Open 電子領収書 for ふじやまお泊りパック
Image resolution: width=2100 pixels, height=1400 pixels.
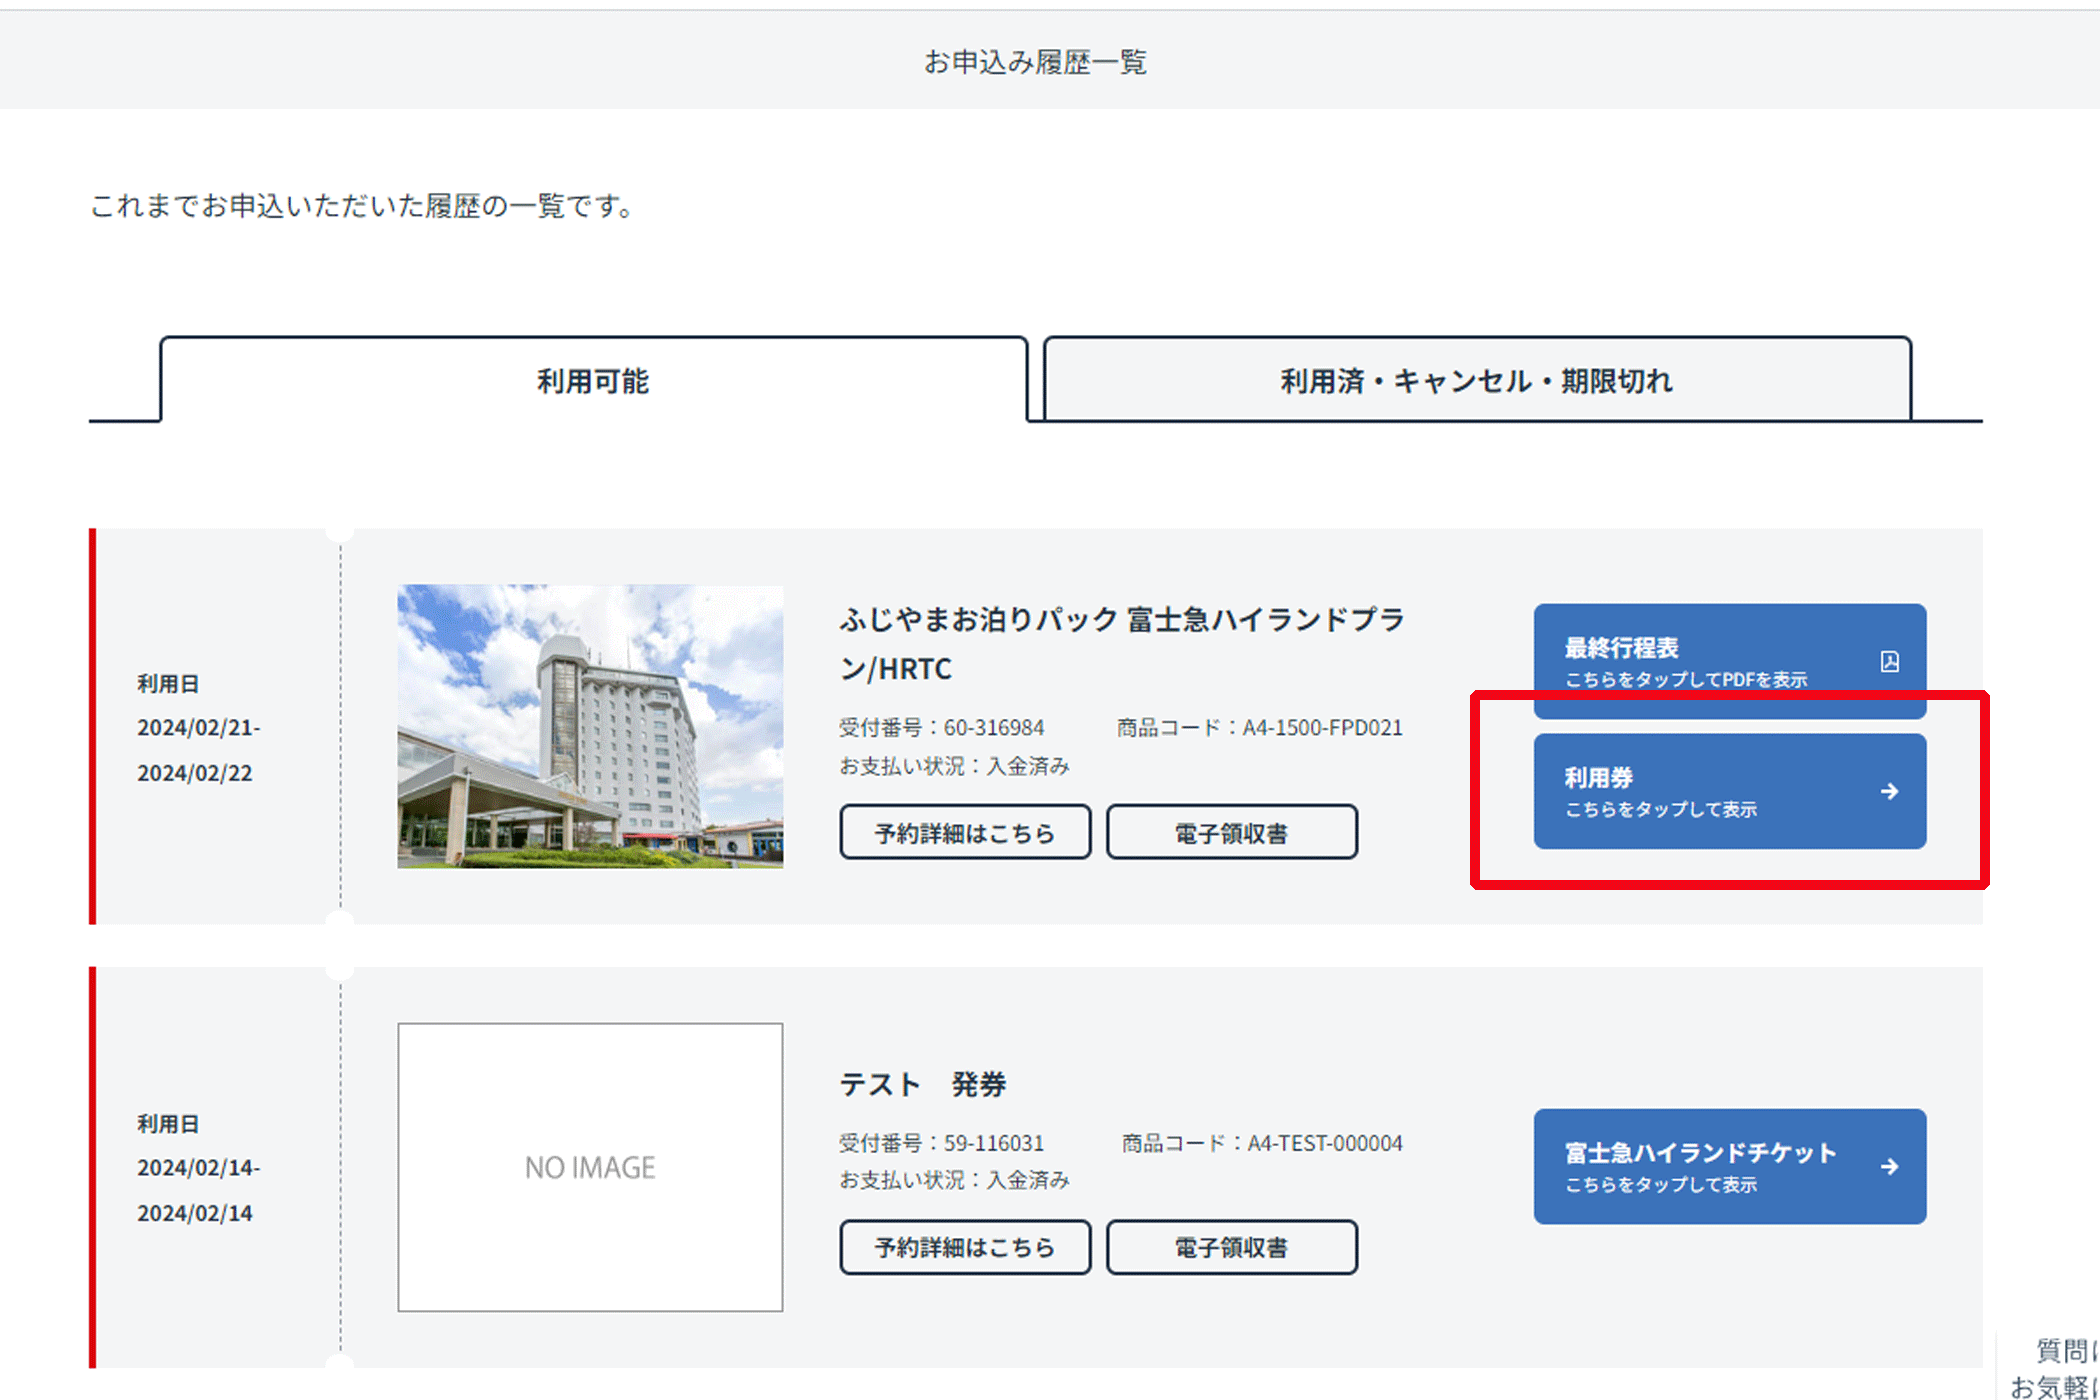click(1231, 832)
